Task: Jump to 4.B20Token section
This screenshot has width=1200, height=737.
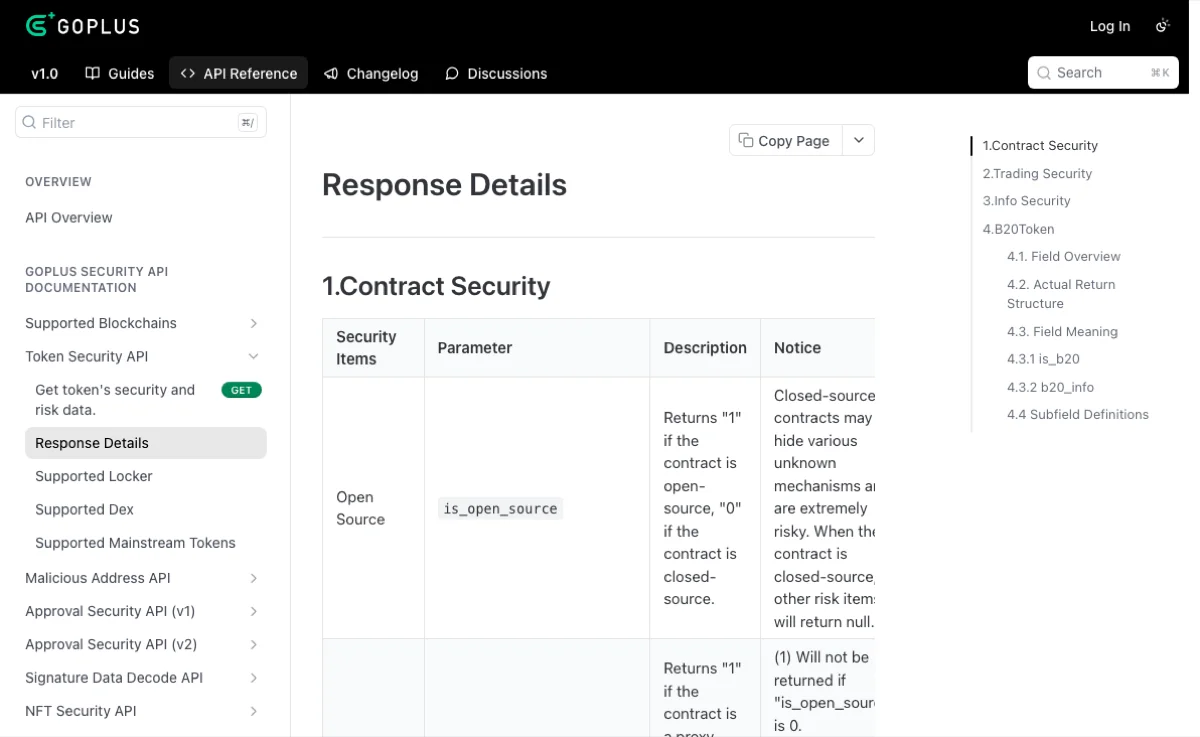Action: pos(1018,228)
